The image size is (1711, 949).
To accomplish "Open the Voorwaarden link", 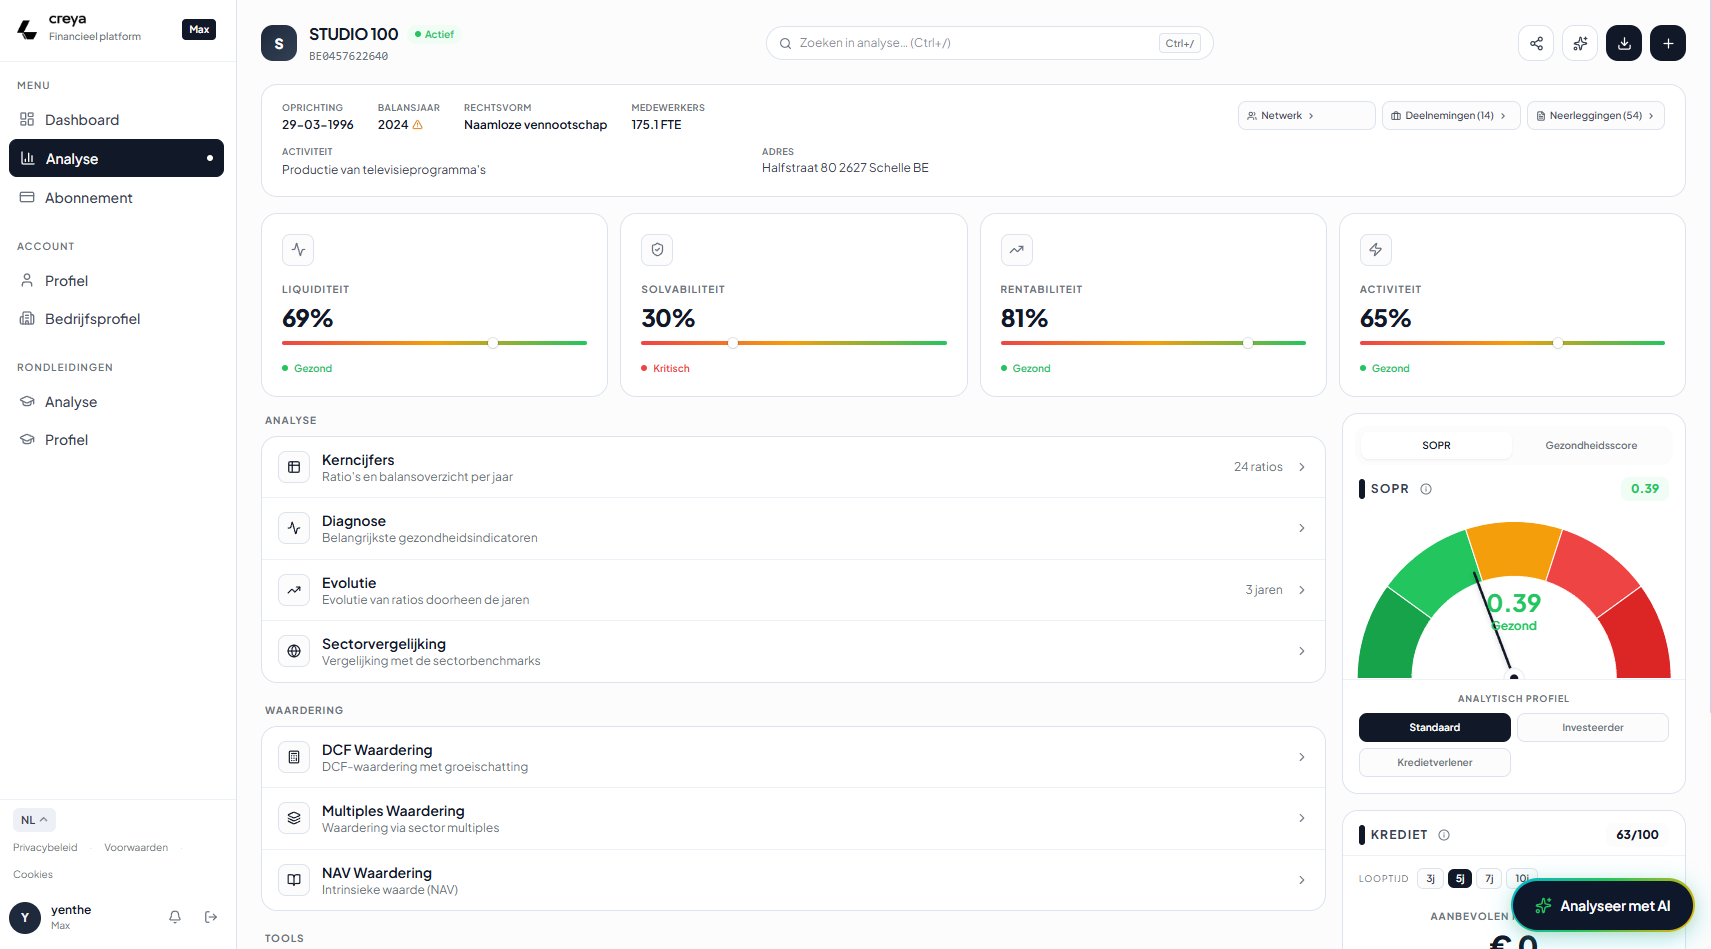I will click(136, 848).
